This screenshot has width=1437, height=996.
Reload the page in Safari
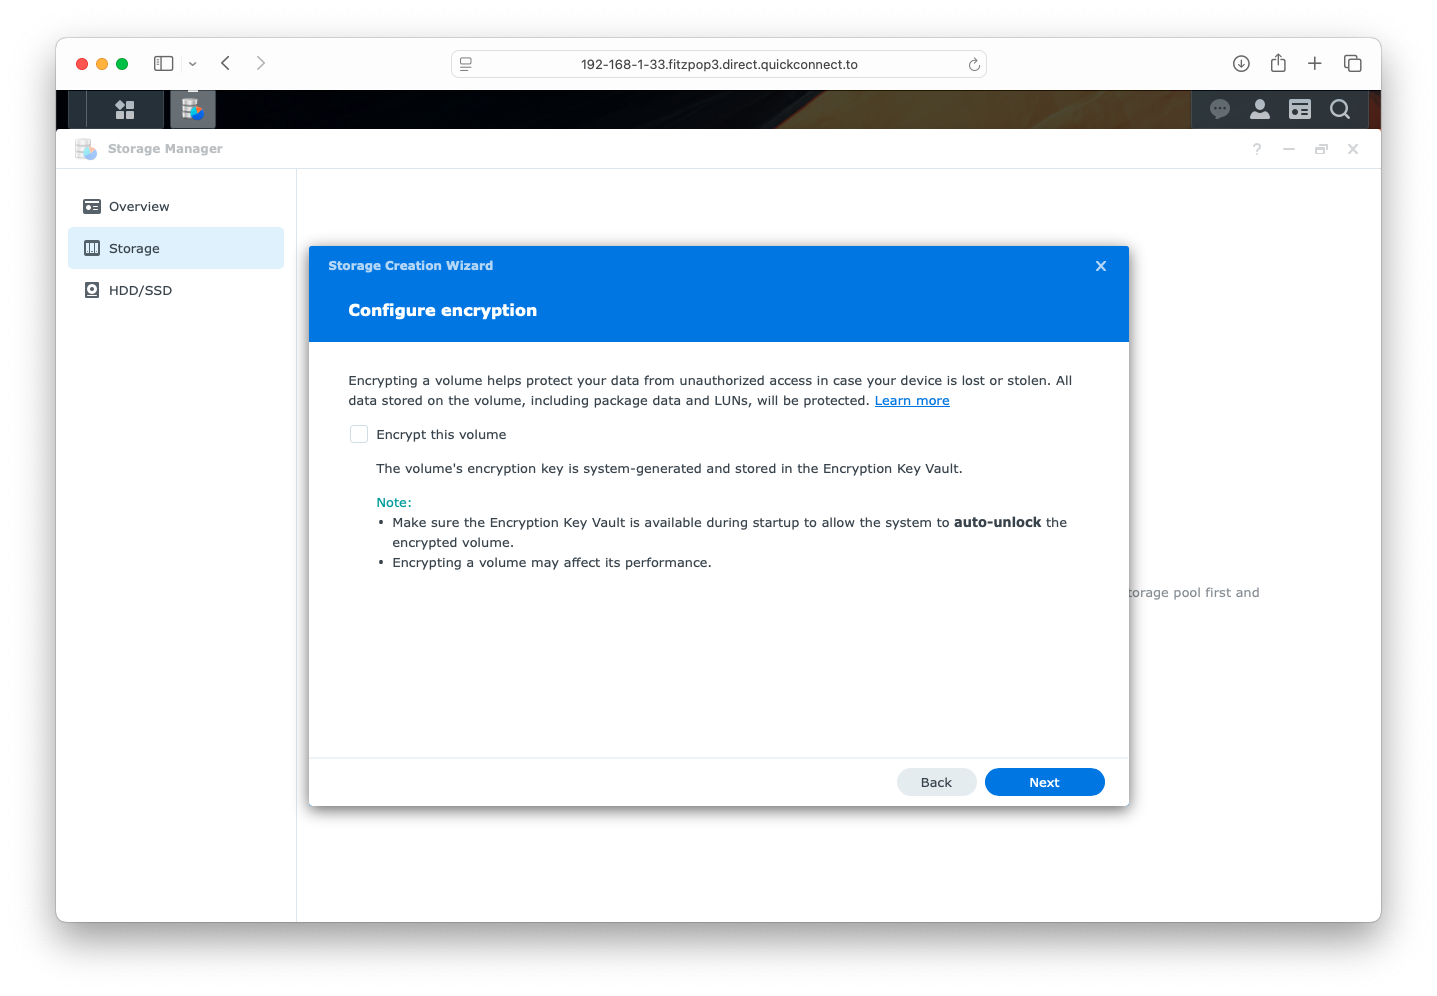tap(974, 64)
